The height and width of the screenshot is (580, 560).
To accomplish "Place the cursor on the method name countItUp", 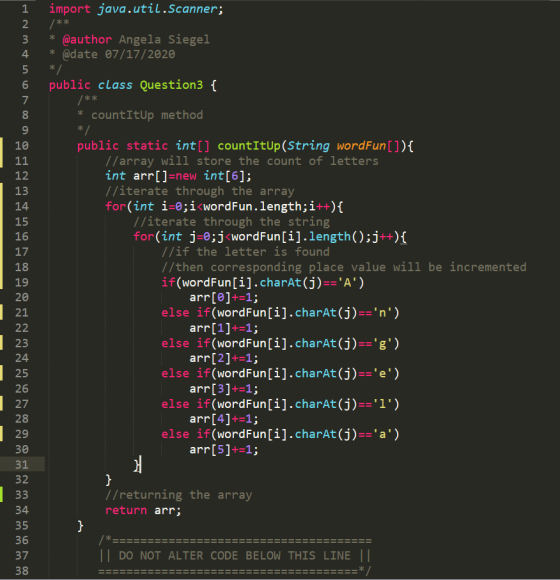I will click(249, 146).
